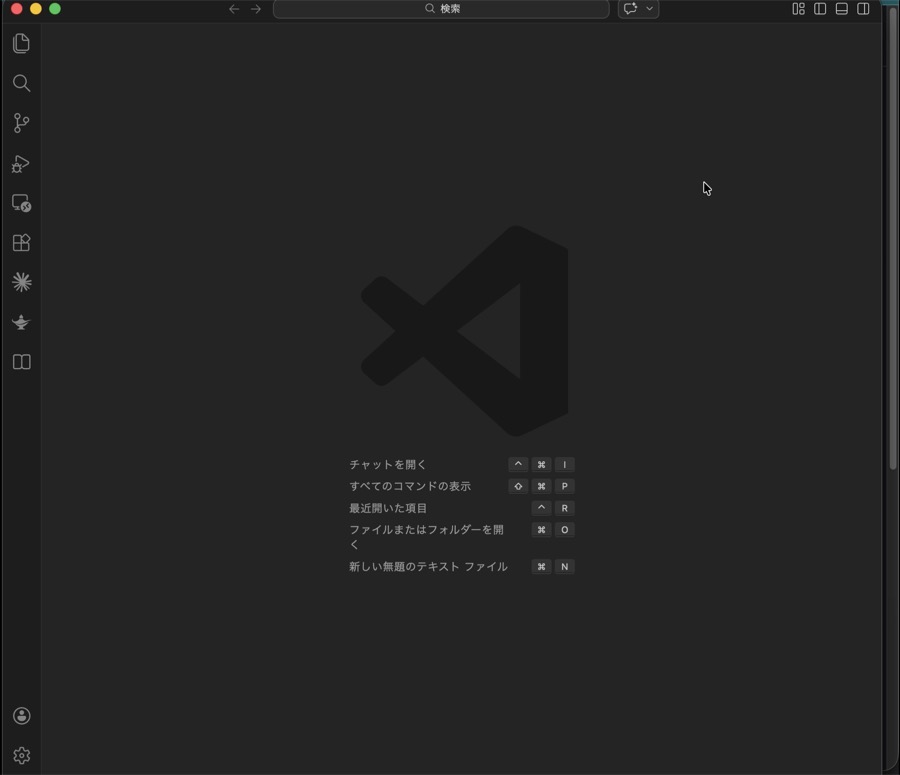900x775 pixels.
Task: Click the O key hint for open file
Action: click(565, 530)
